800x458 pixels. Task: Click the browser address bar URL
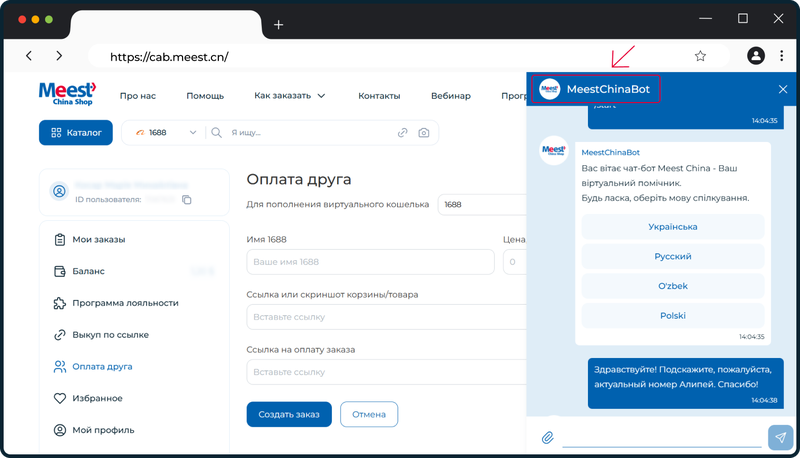[169, 57]
